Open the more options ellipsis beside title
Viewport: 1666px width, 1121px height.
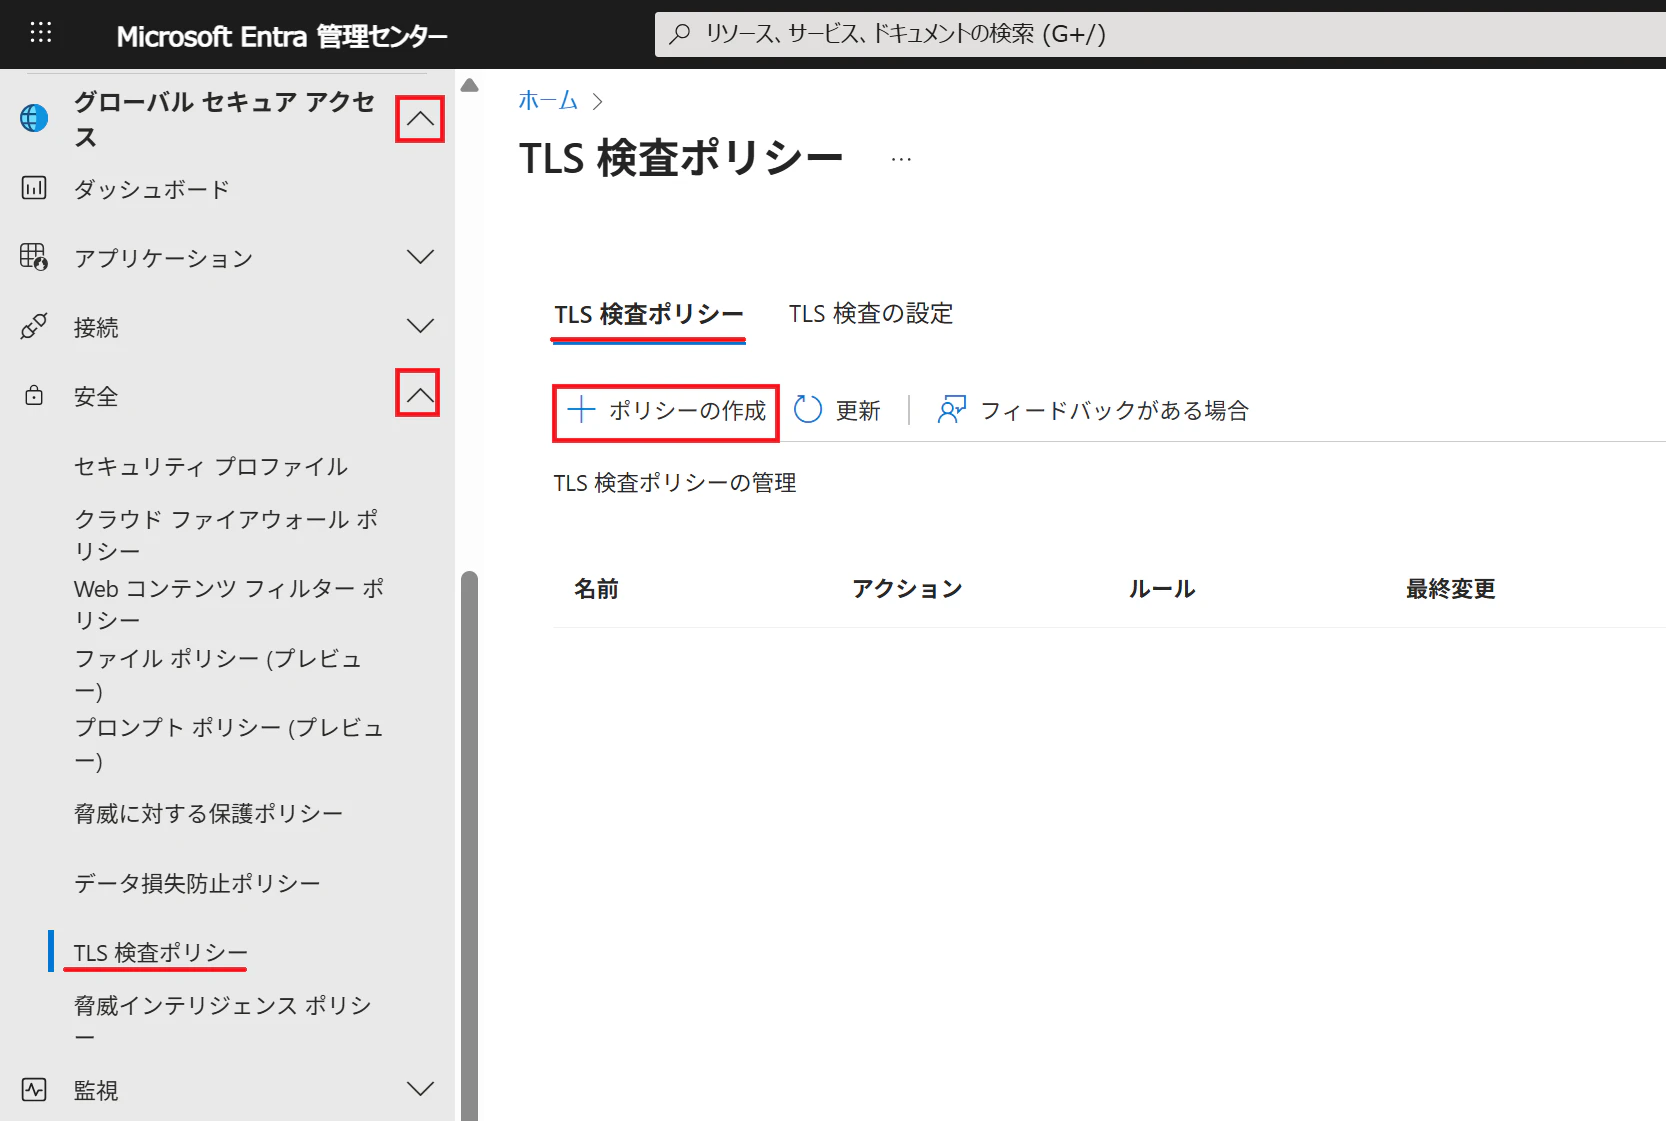[901, 159]
